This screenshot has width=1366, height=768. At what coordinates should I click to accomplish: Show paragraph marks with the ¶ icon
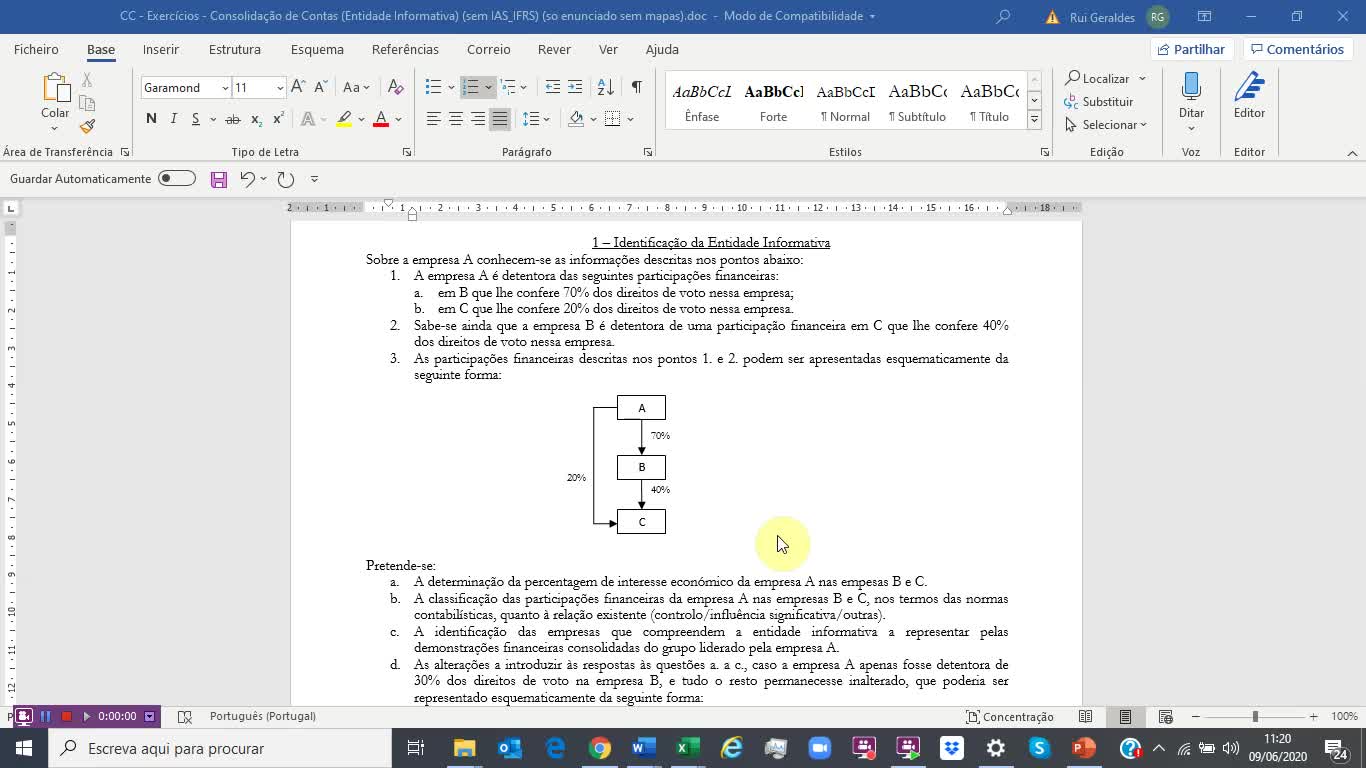pos(635,87)
